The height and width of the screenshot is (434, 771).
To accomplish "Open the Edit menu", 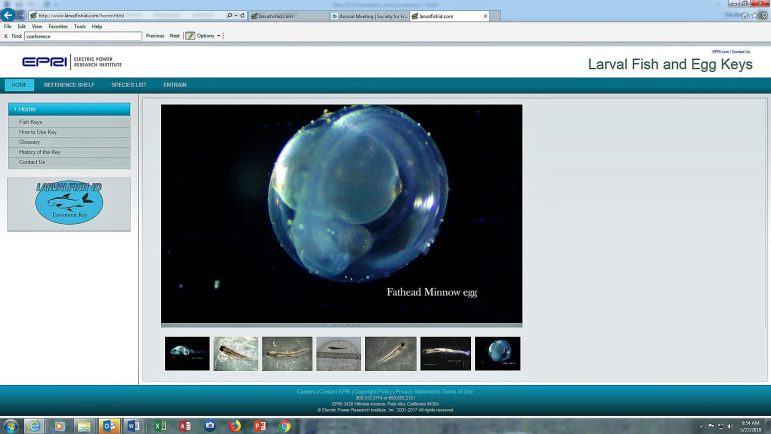I will [22, 27].
